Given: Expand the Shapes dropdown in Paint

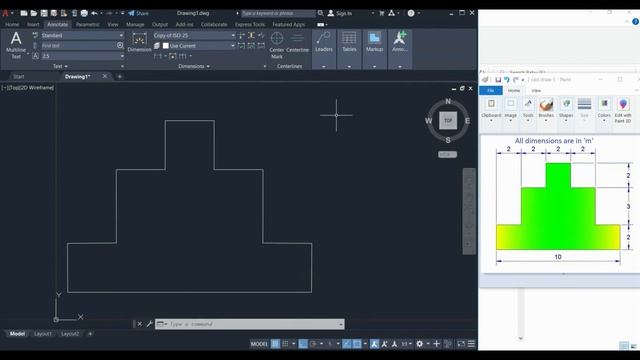Looking at the screenshot, I should pos(566,121).
